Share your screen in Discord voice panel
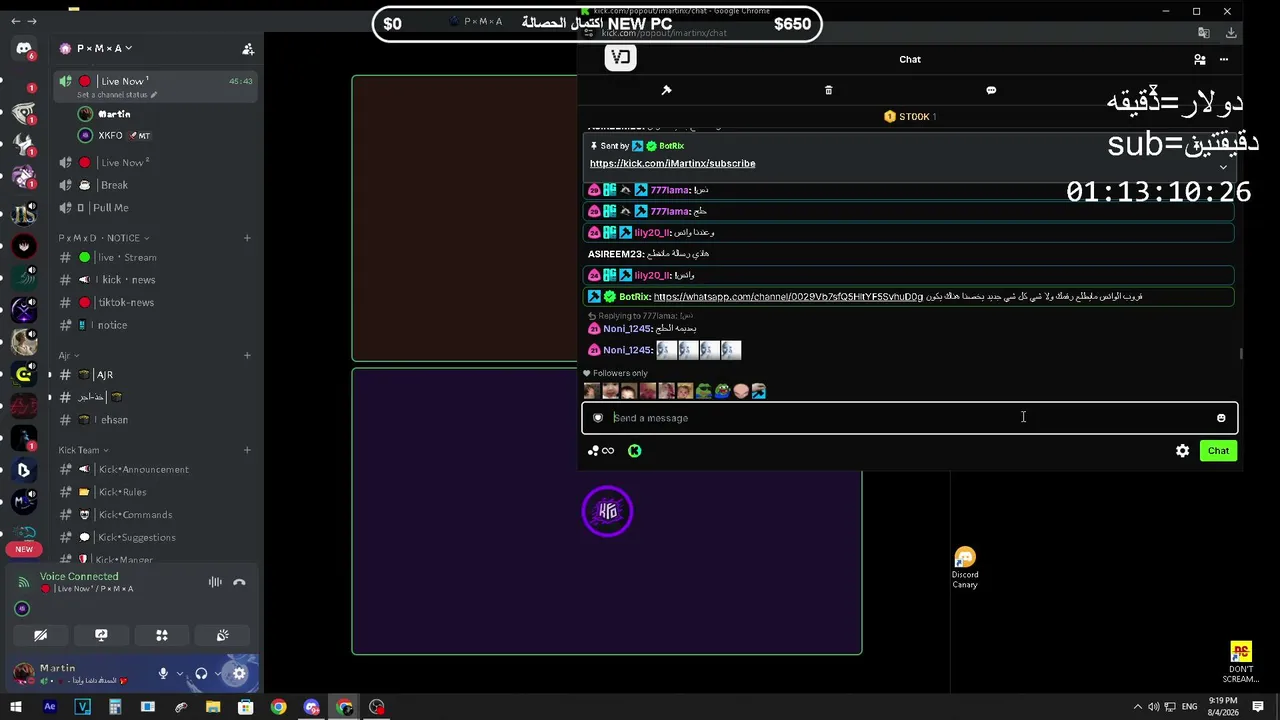 coord(101,635)
